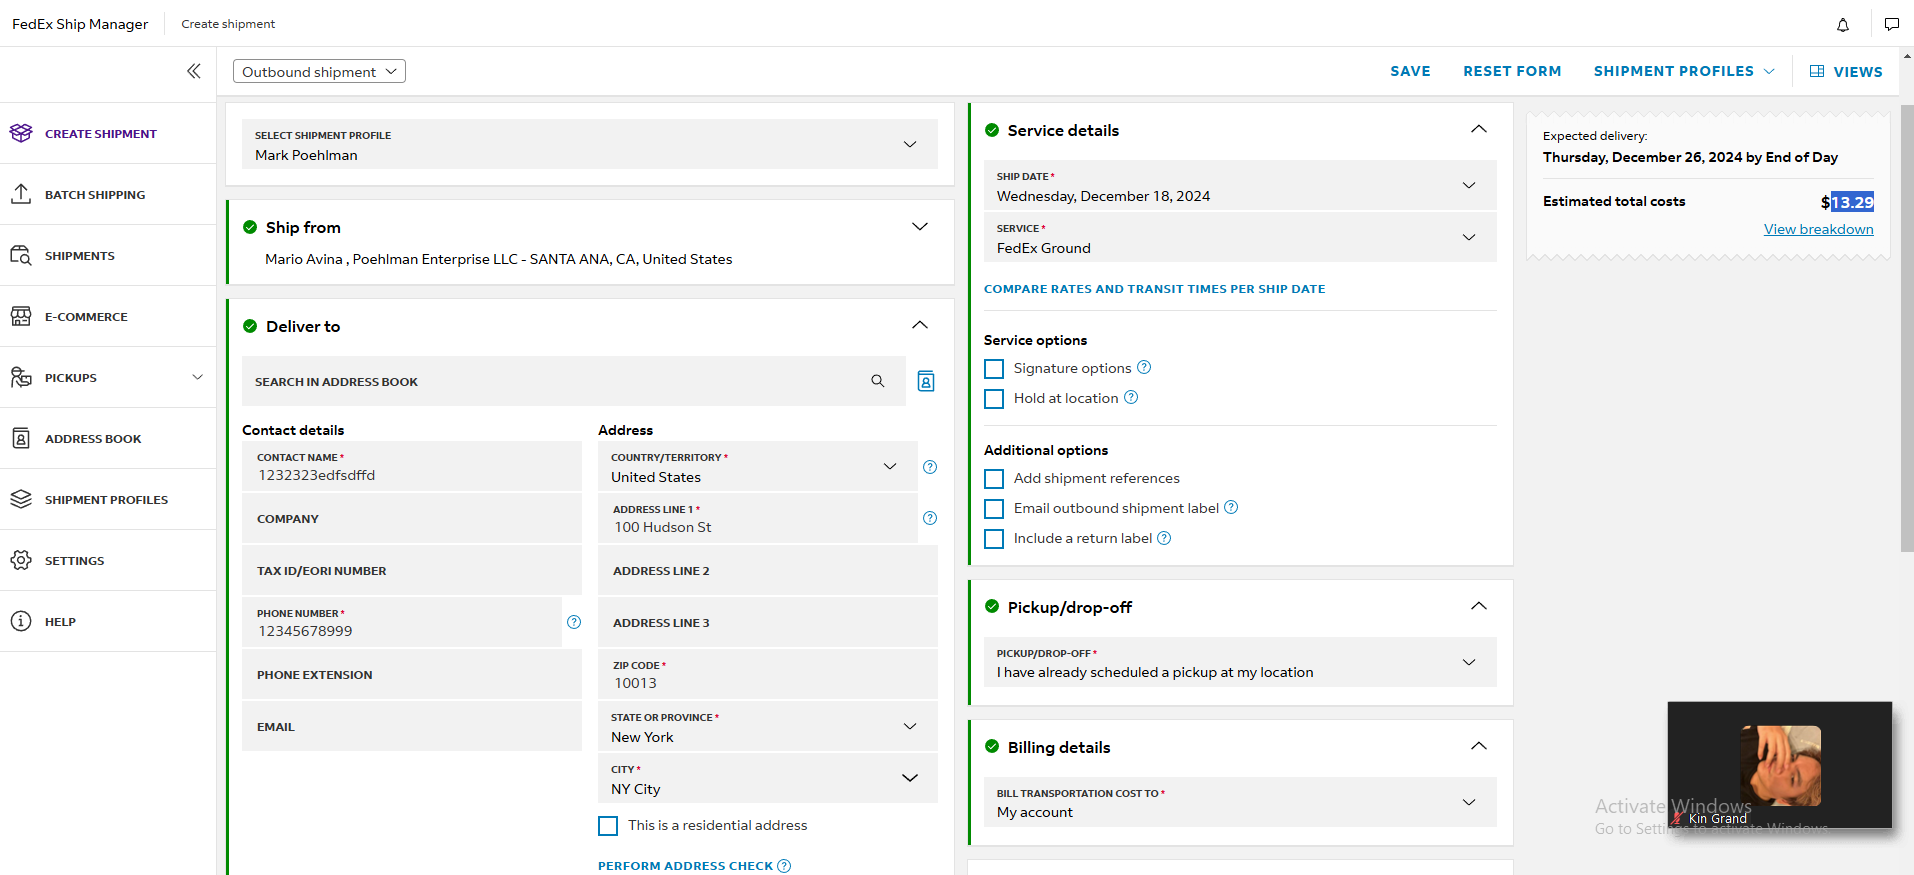
Task: Collapse the Deliver to section
Action: [x=920, y=325]
